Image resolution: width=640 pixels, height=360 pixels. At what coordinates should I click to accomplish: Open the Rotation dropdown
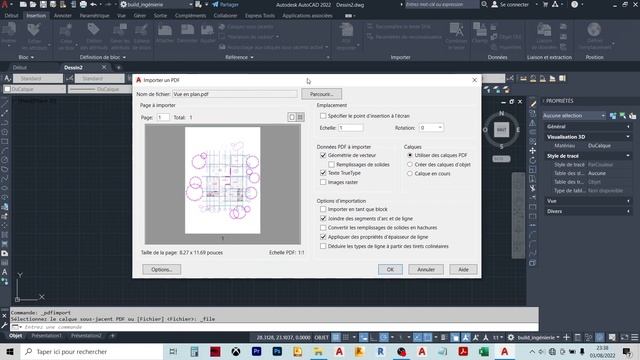point(431,128)
